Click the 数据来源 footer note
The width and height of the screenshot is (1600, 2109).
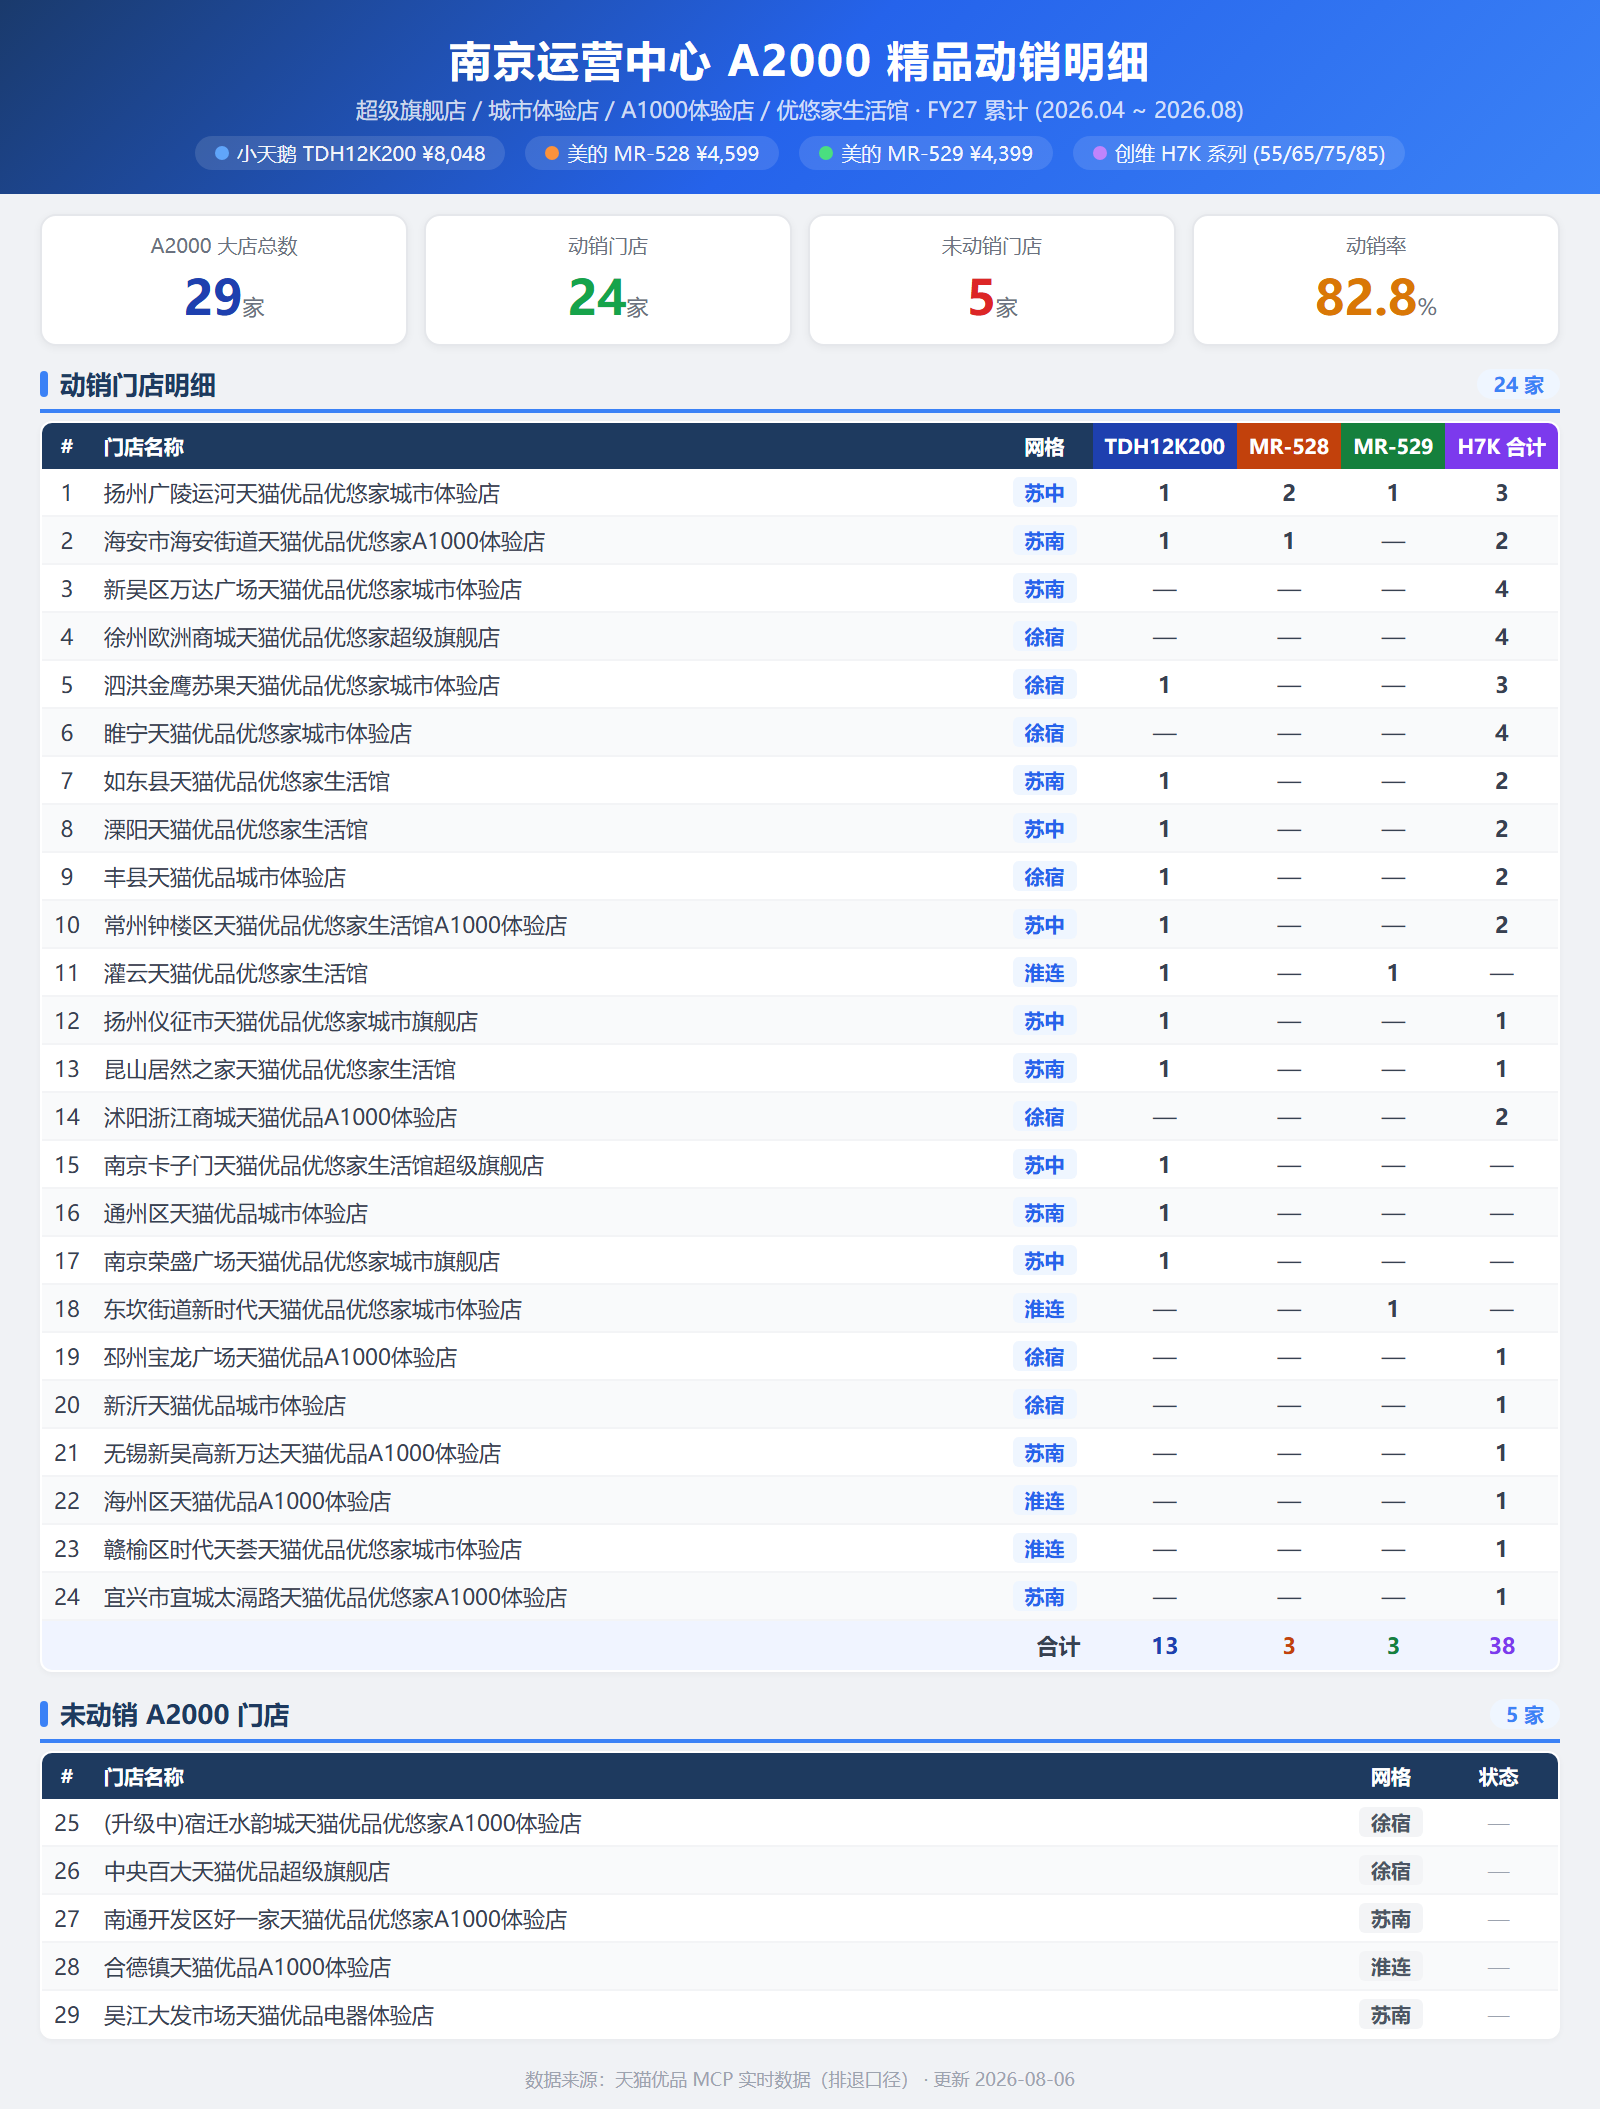click(800, 2079)
